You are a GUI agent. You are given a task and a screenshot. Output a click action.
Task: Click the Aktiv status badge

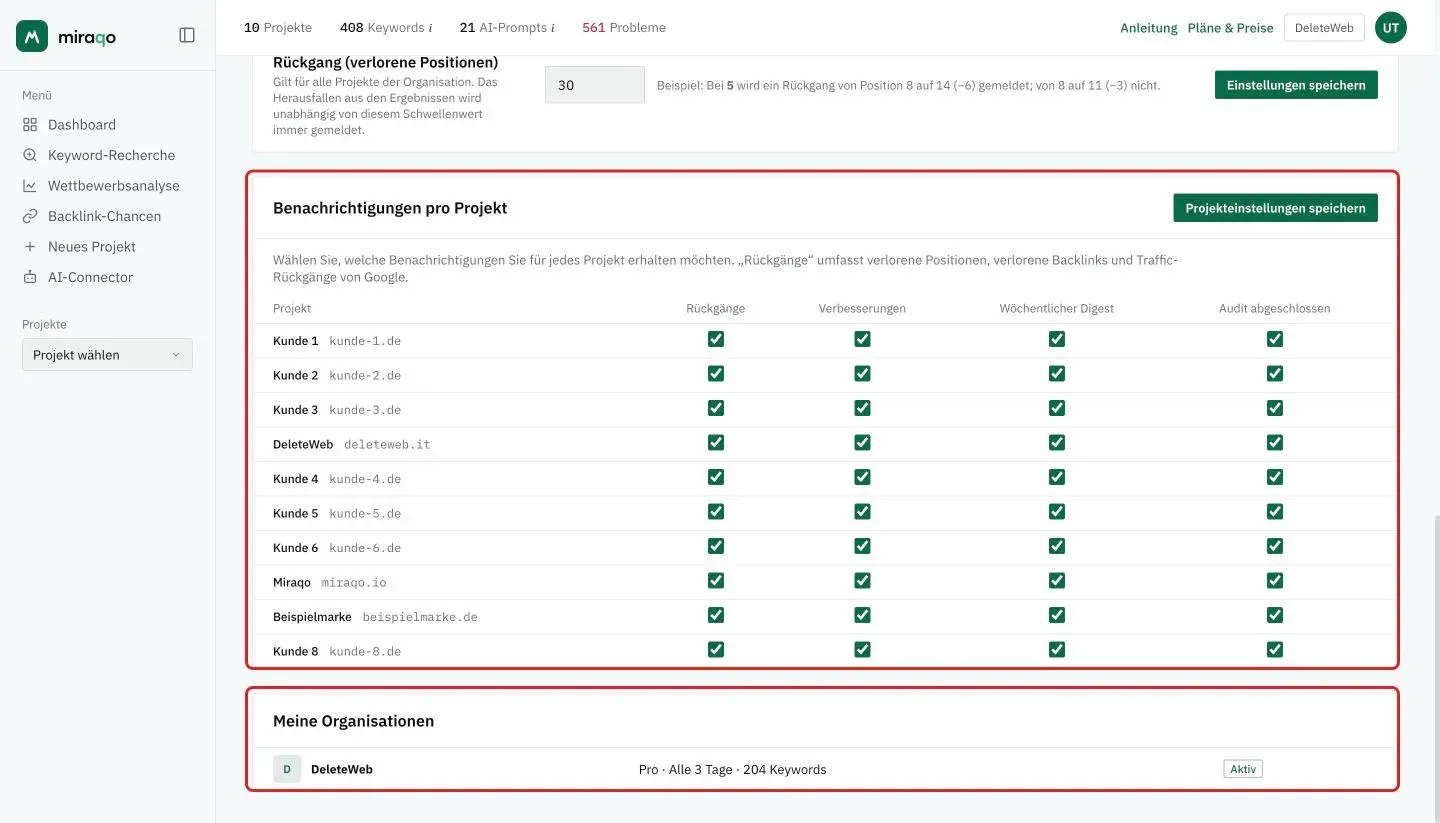point(1243,769)
